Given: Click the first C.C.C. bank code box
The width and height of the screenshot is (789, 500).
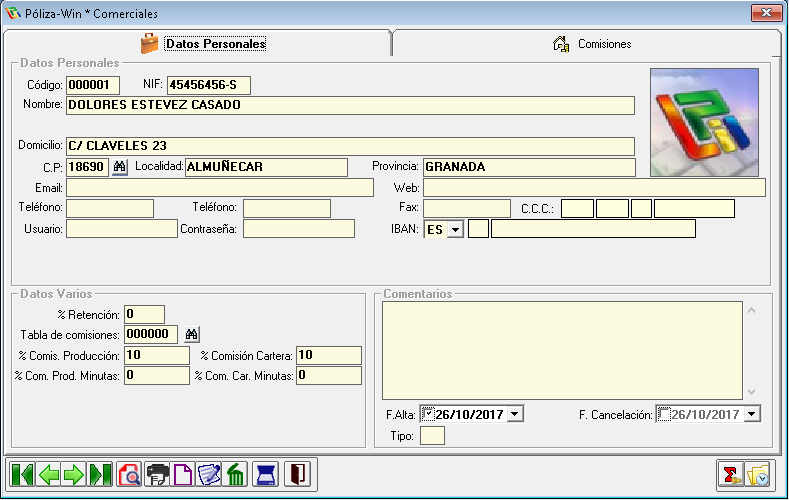Looking at the screenshot, I should click(x=577, y=208).
